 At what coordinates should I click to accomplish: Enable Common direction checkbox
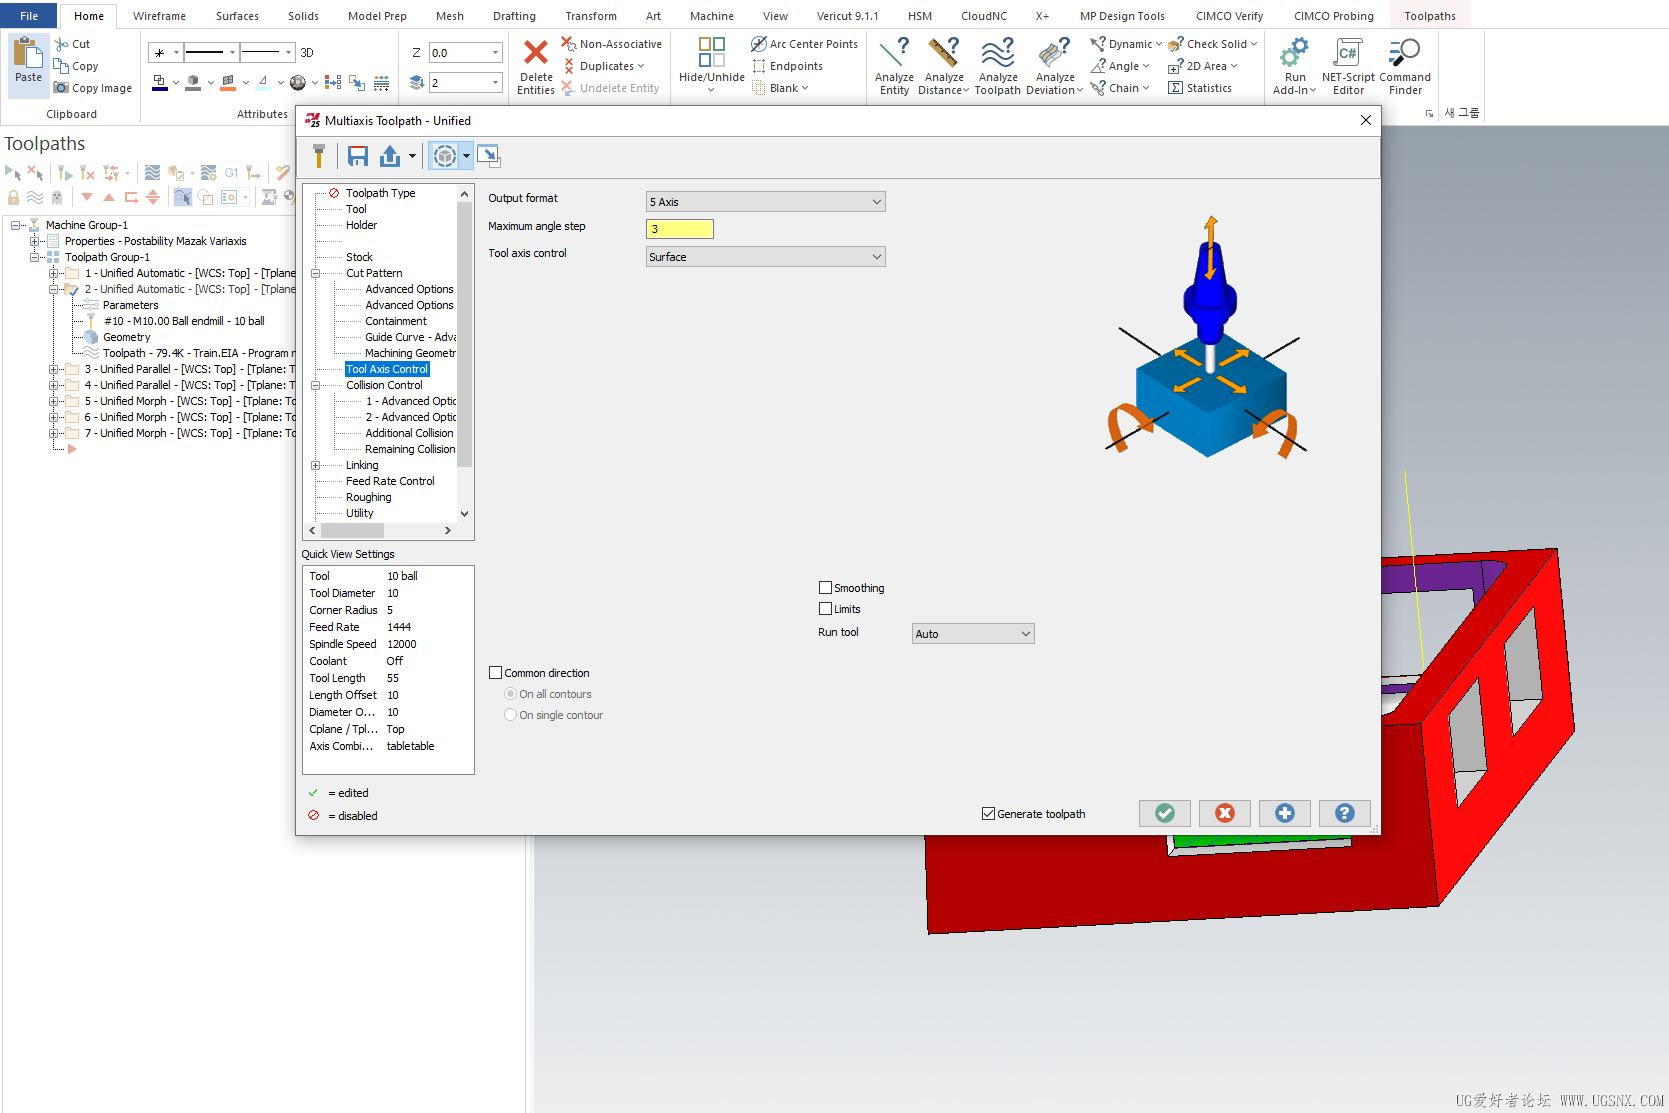tap(495, 673)
